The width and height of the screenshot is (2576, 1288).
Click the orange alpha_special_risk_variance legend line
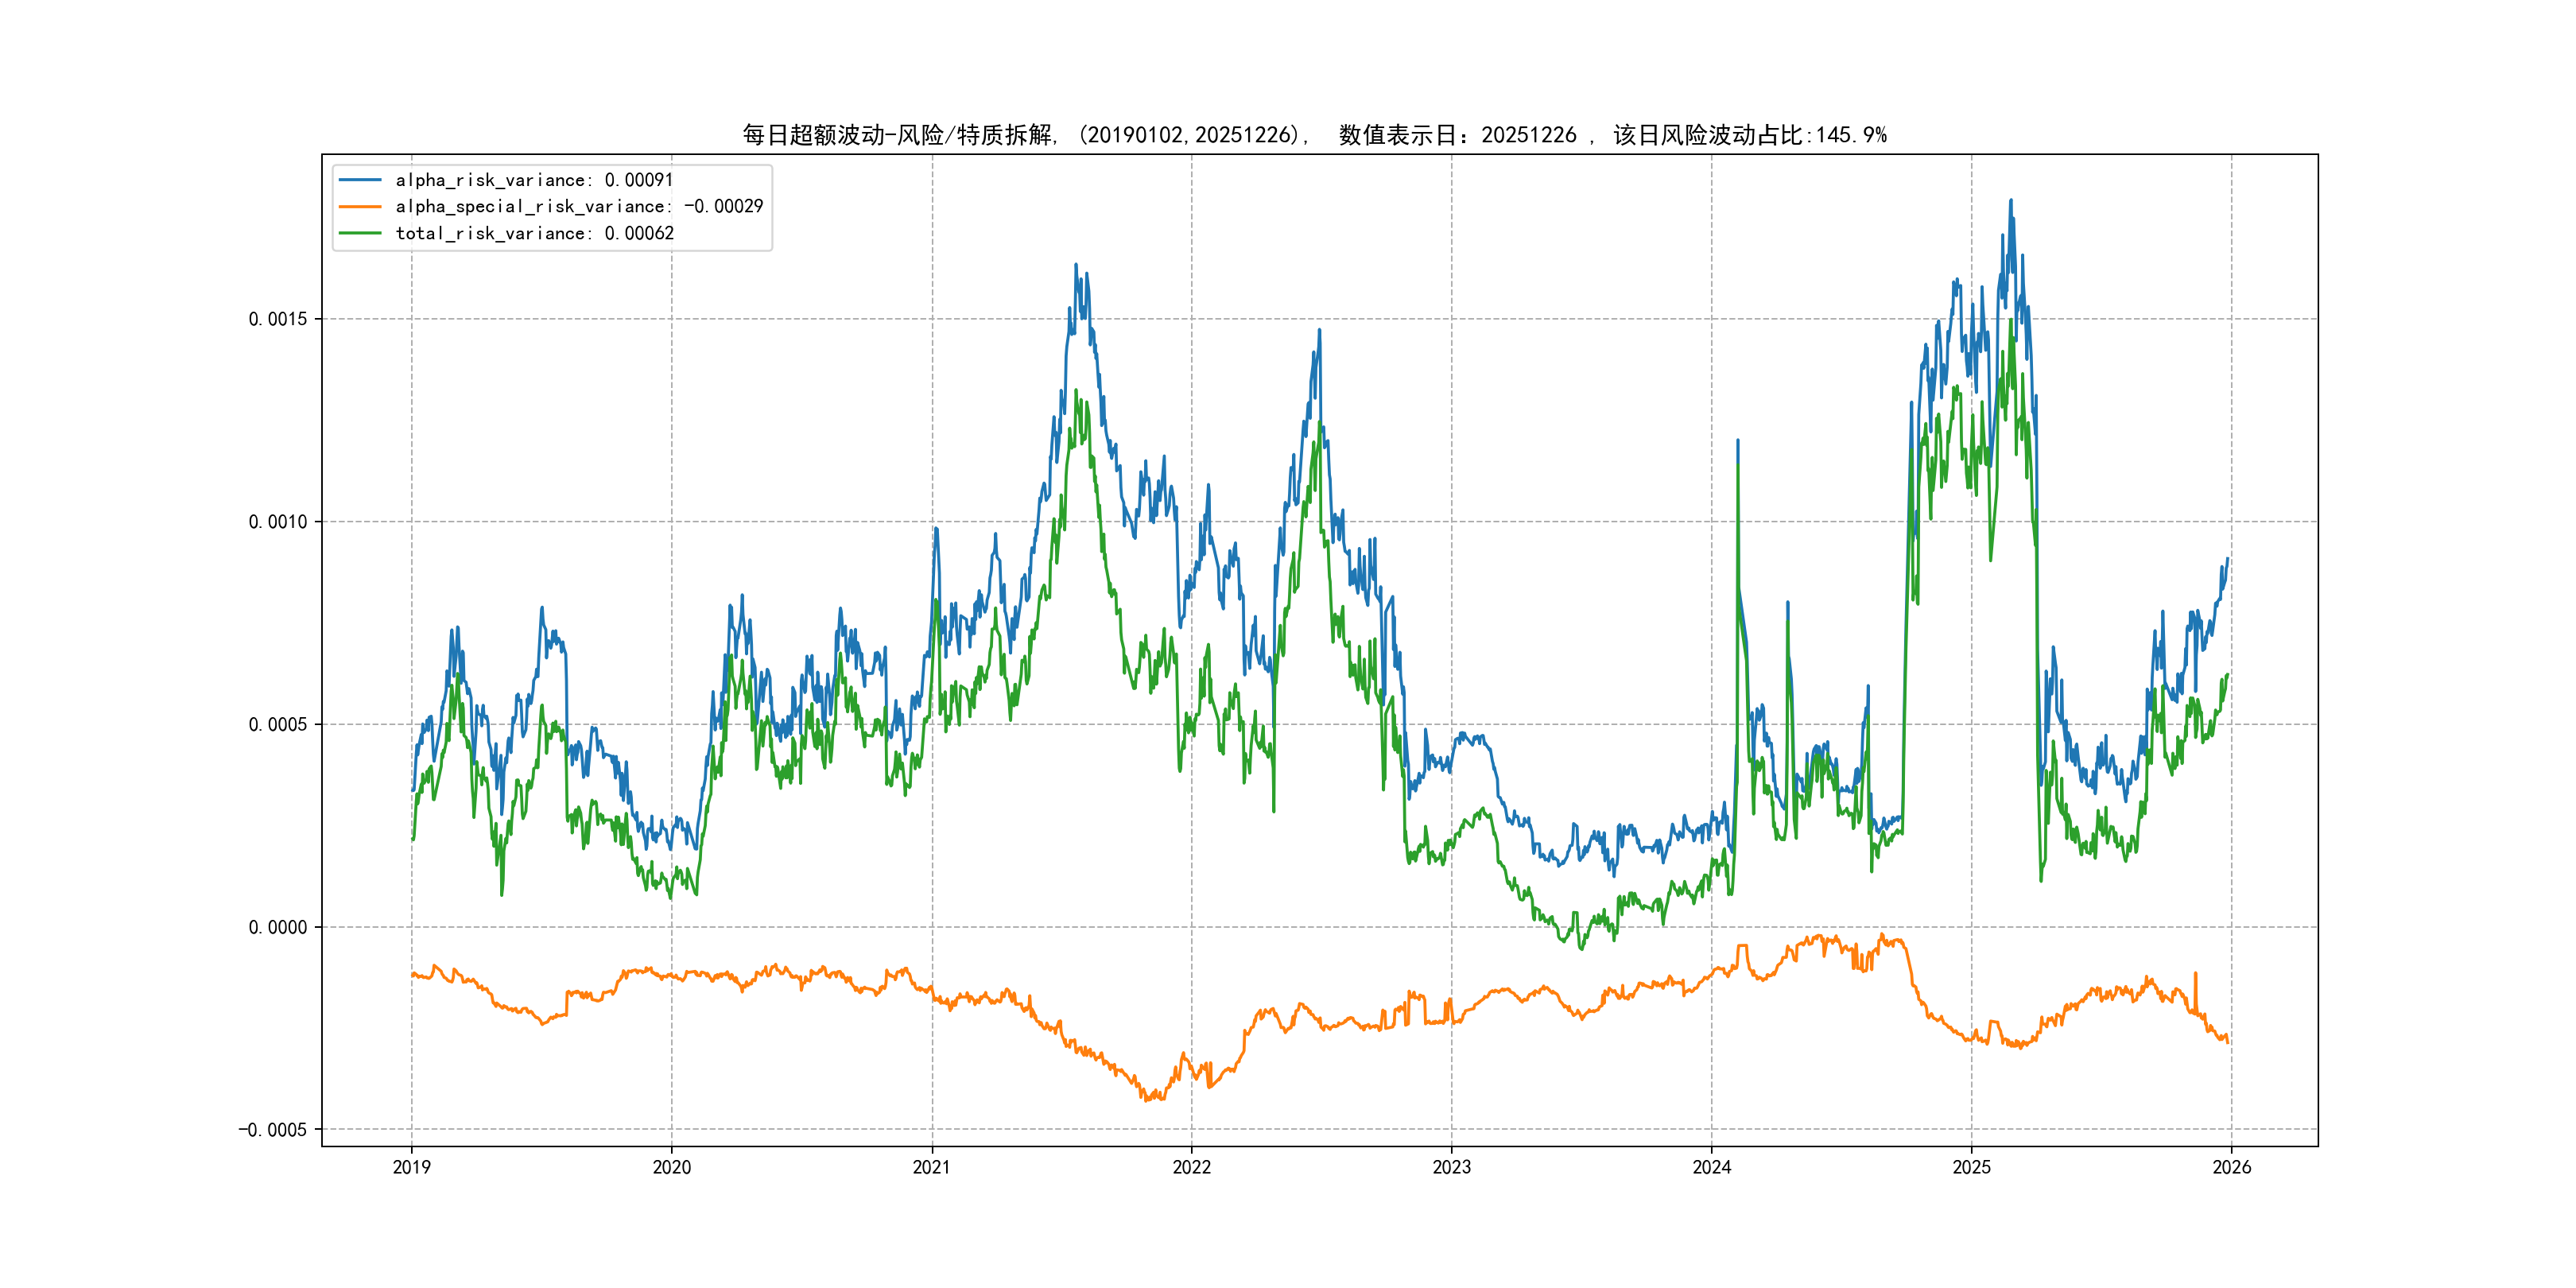coord(360,207)
